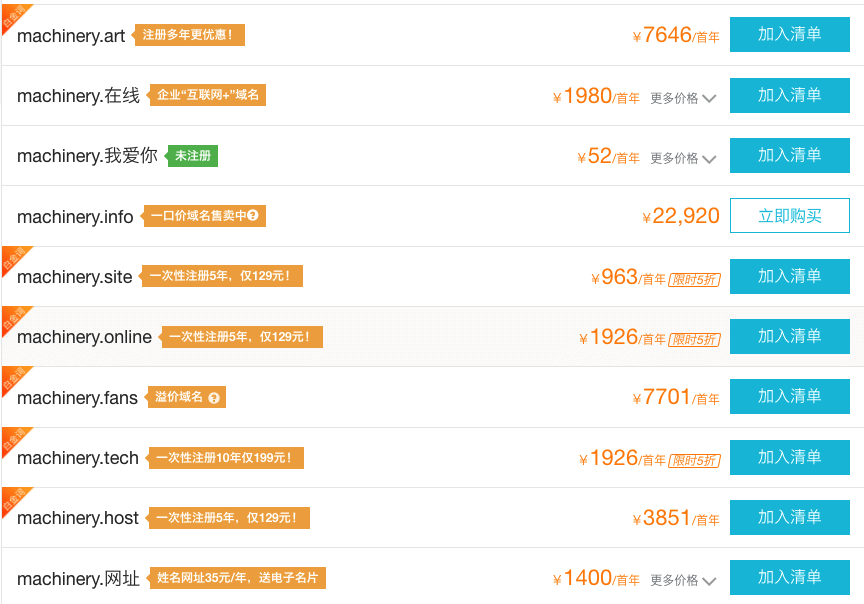Click the corner ribbon on machinery.art row
The width and height of the screenshot is (864, 604).
[x=13, y=17]
